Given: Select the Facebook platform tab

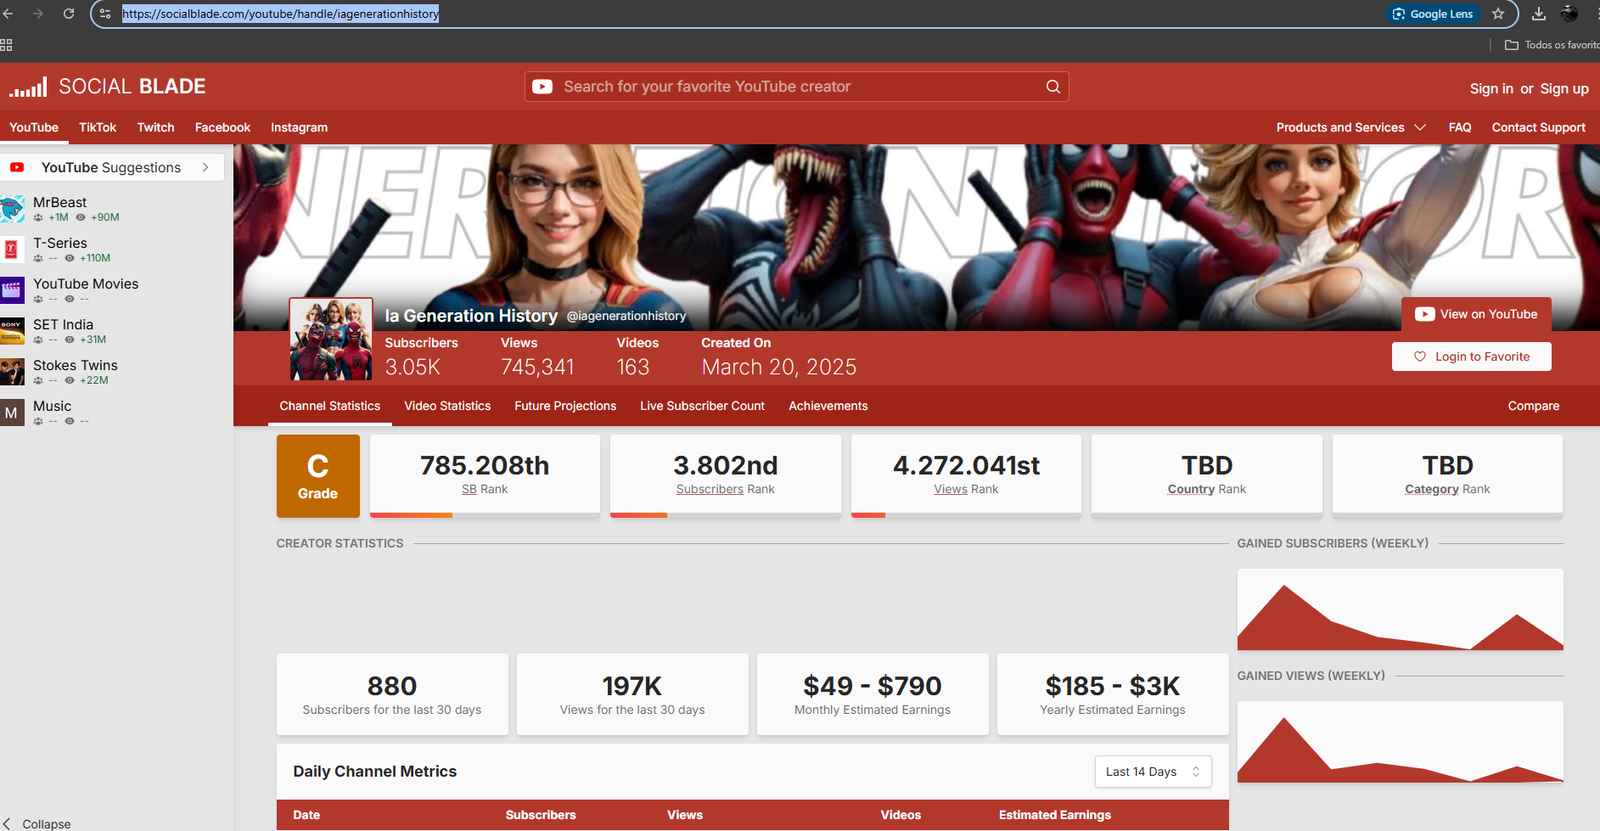Looking at the screenshot, I should tap(223, 128).
